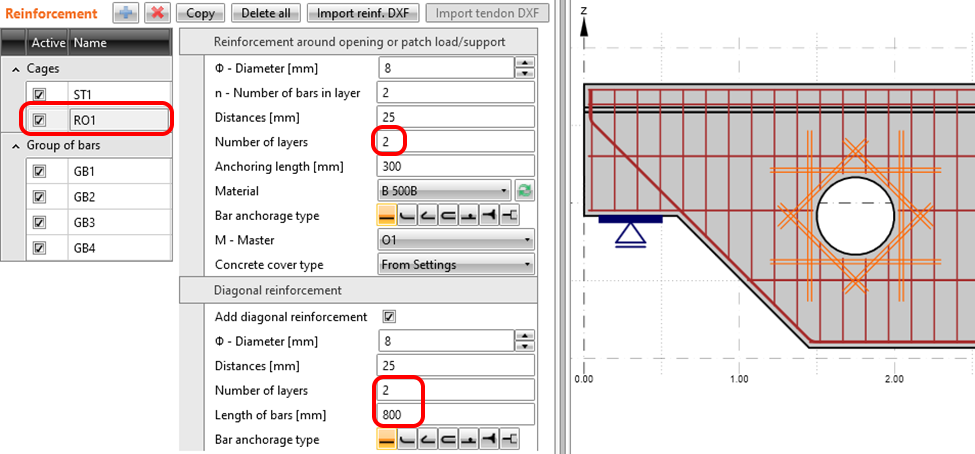975x454 pixels.
Task: Click the Number of bars in layer field
Action: 456,93
